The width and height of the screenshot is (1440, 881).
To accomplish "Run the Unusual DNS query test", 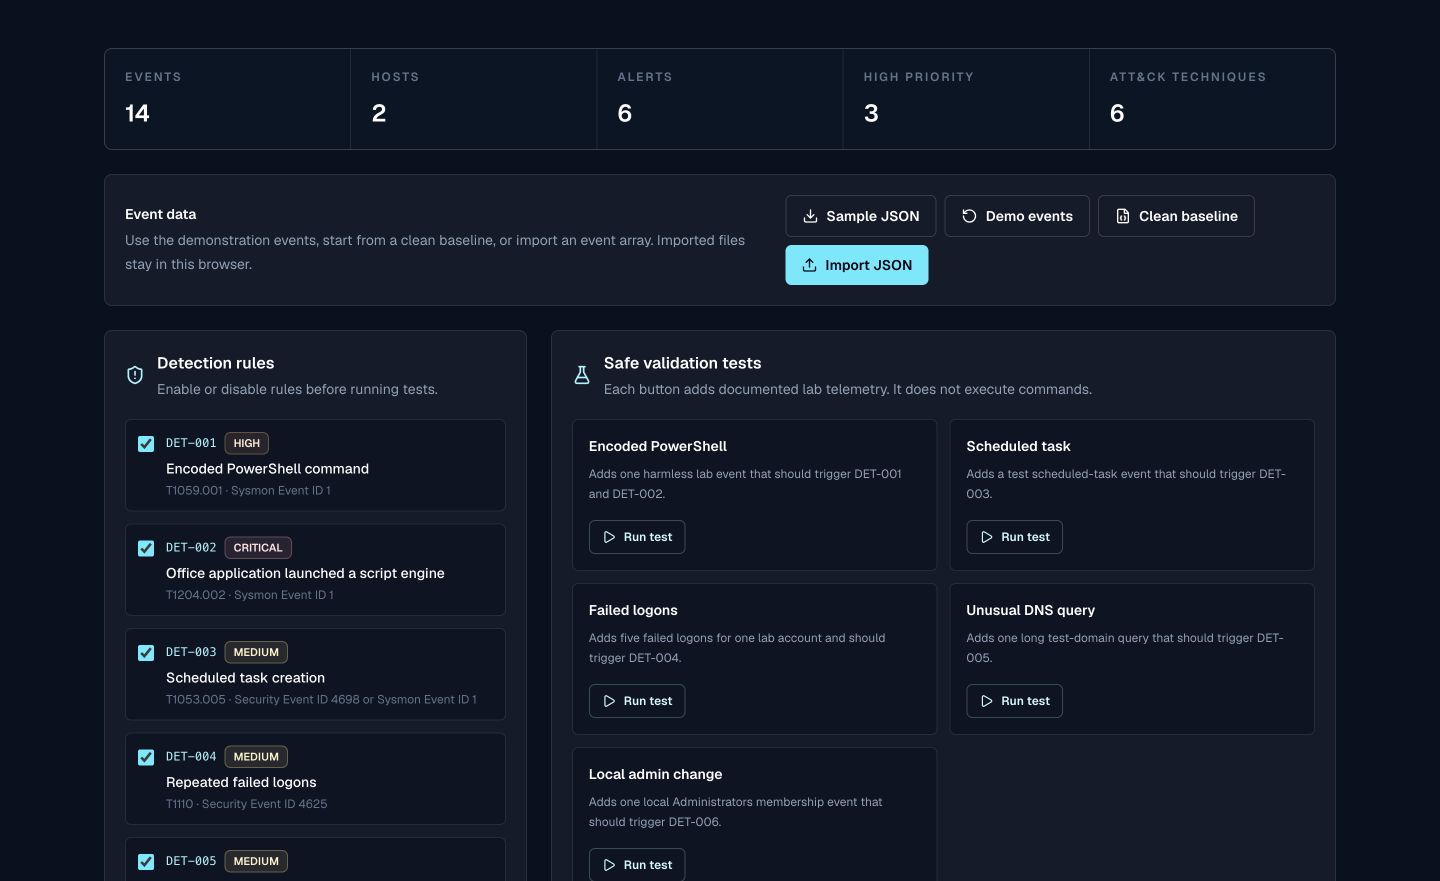I will tap(1014, 701).
